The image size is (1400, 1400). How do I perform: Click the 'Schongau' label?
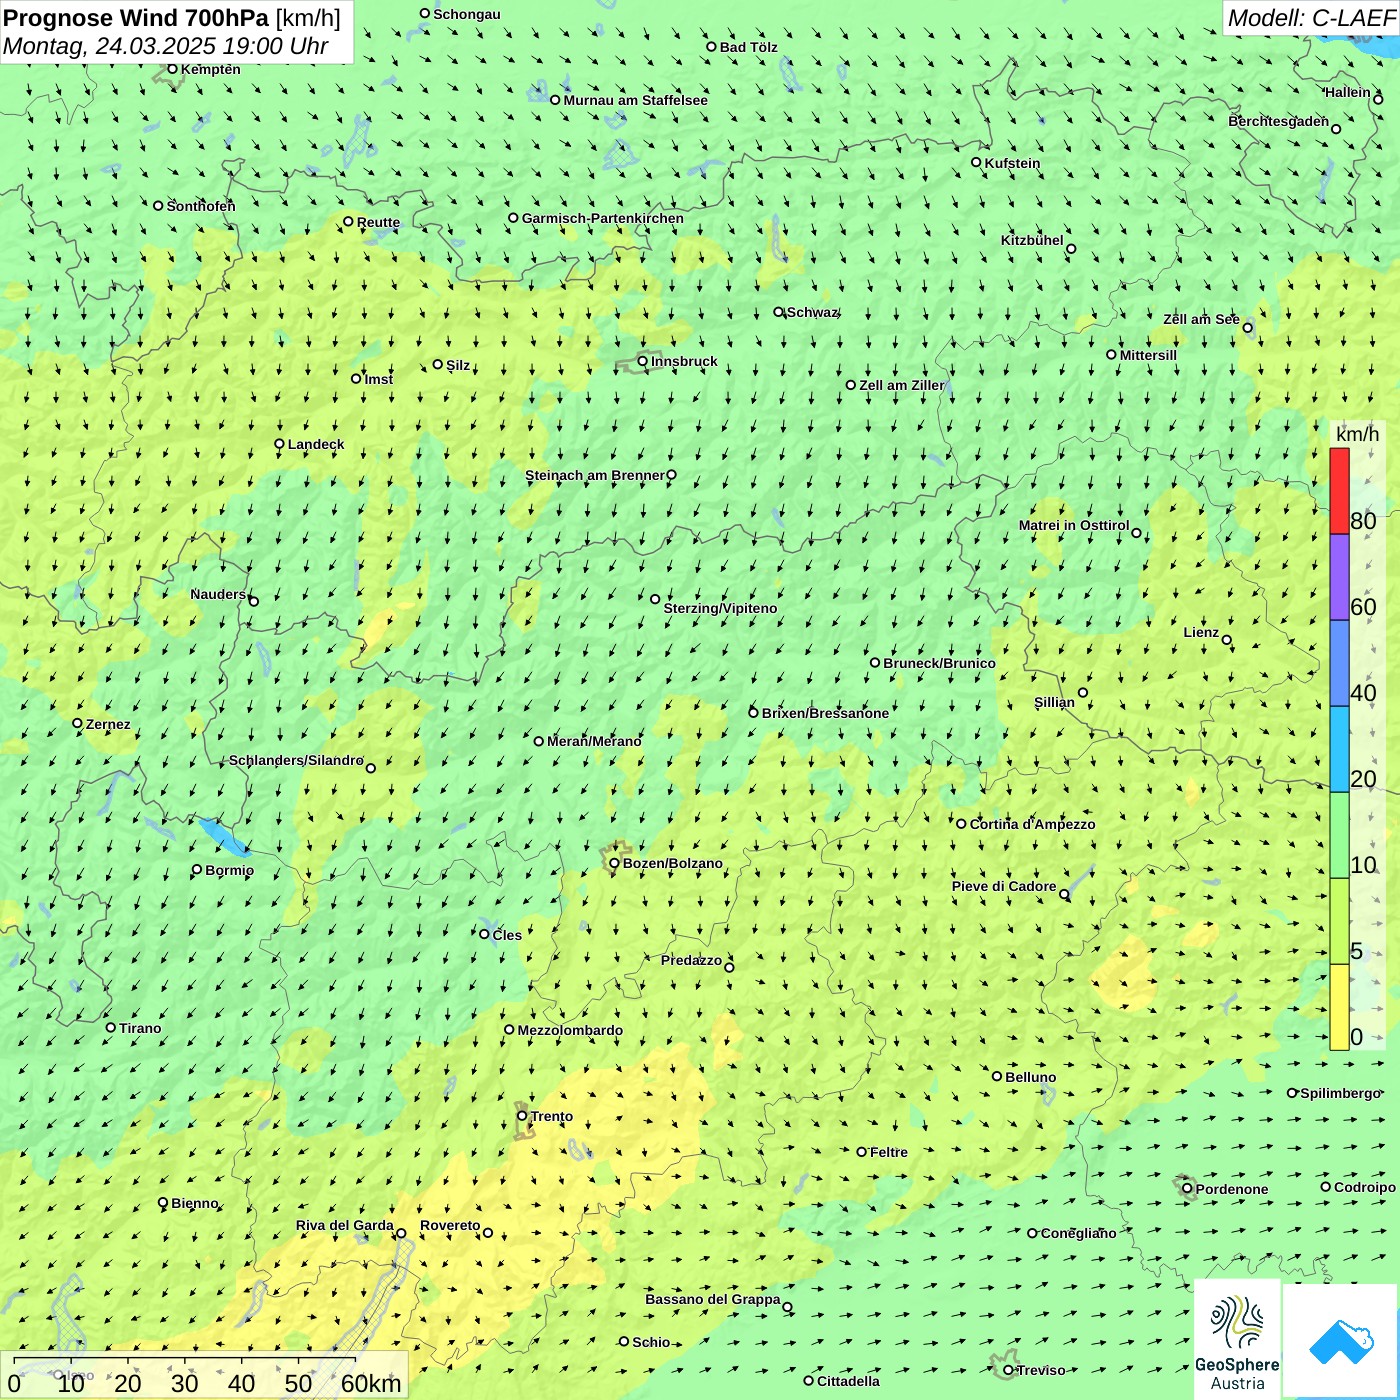pos(467,14)
